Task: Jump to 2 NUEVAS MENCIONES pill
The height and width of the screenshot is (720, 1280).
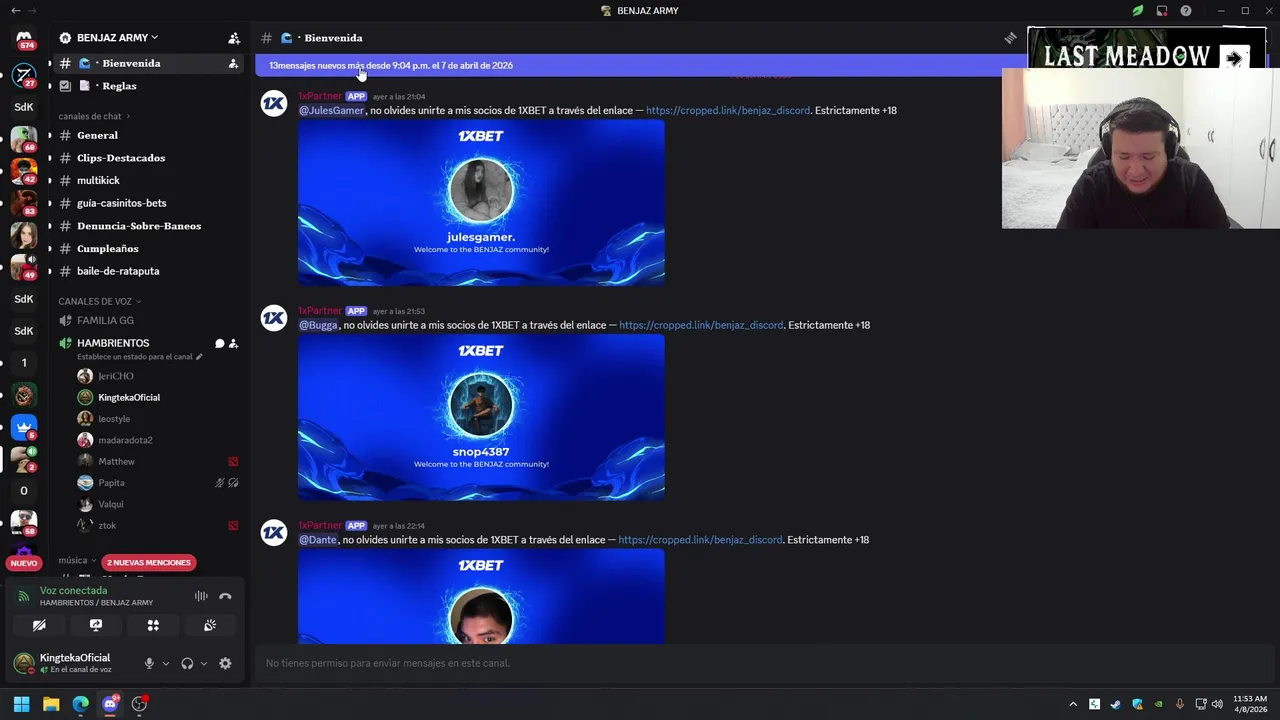Action: 149,562
